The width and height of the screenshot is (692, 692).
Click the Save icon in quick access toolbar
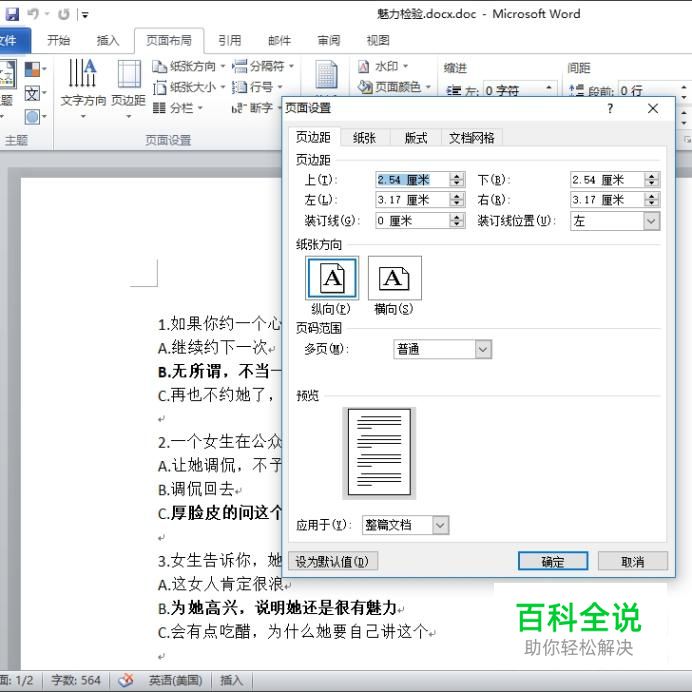tap(12, 14)
